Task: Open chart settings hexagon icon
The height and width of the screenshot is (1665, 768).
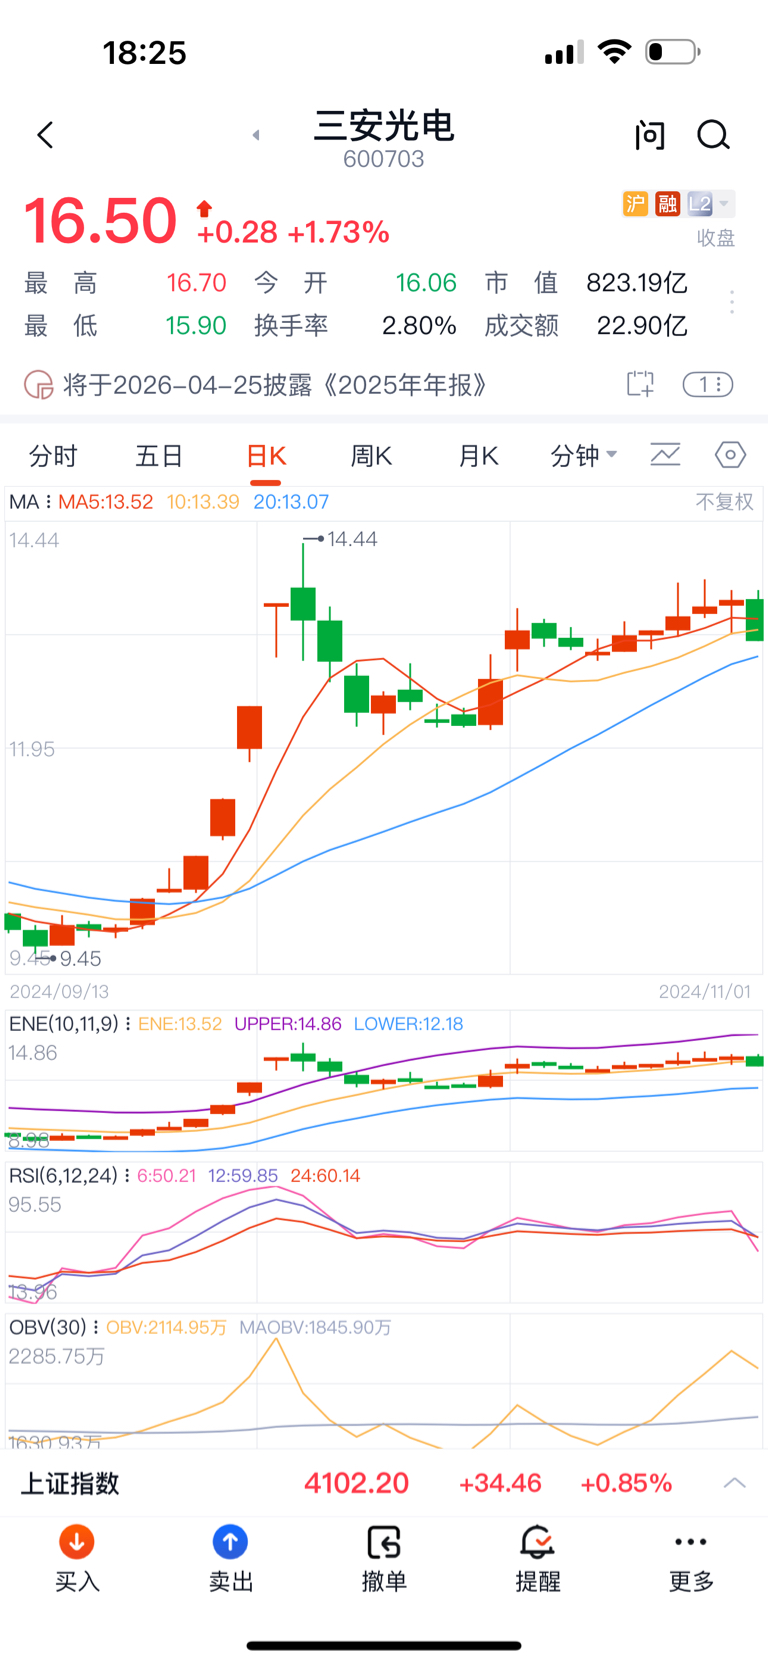Action: tap(730, 455)
